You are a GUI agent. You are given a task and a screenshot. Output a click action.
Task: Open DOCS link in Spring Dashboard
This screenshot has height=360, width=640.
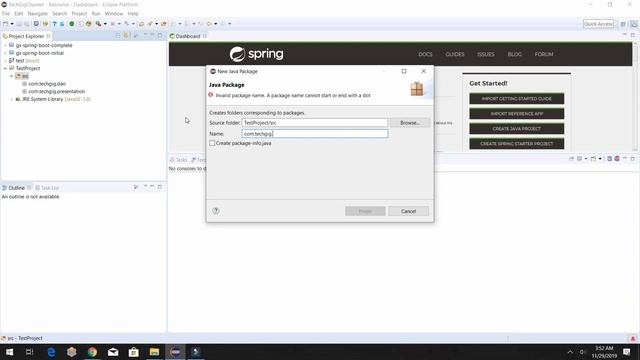pyautogui.click(x=425, y=54)
